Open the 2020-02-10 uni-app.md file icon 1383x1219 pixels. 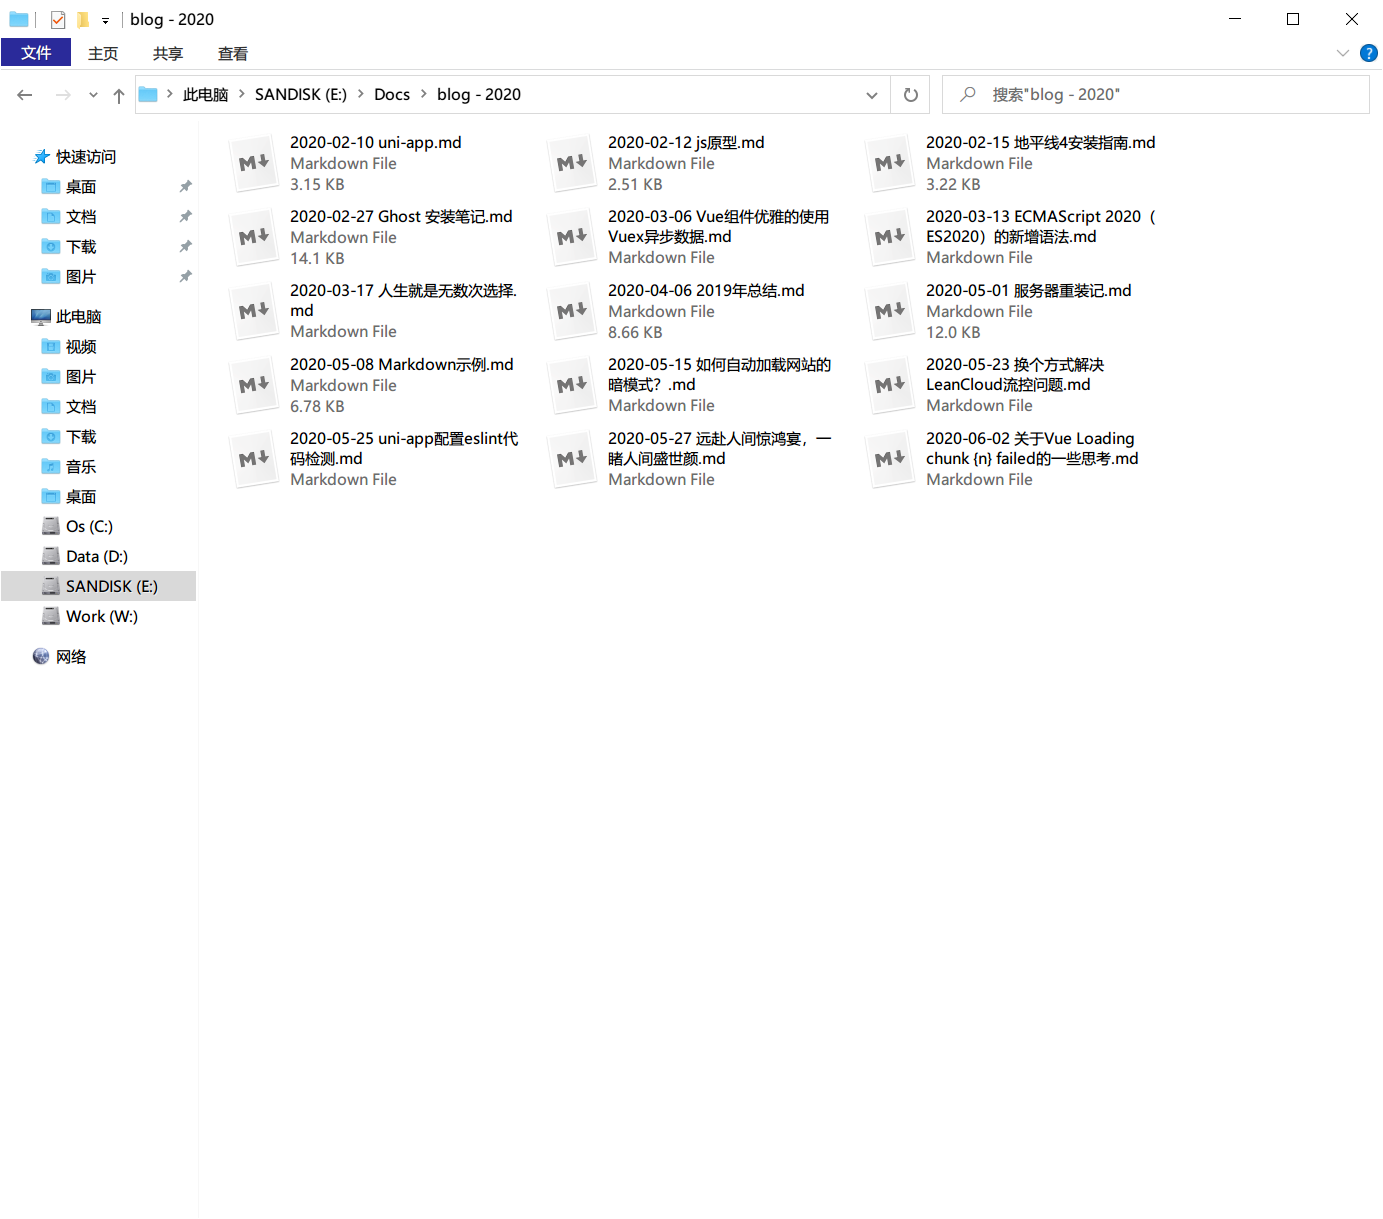click(x=254, y=163)
